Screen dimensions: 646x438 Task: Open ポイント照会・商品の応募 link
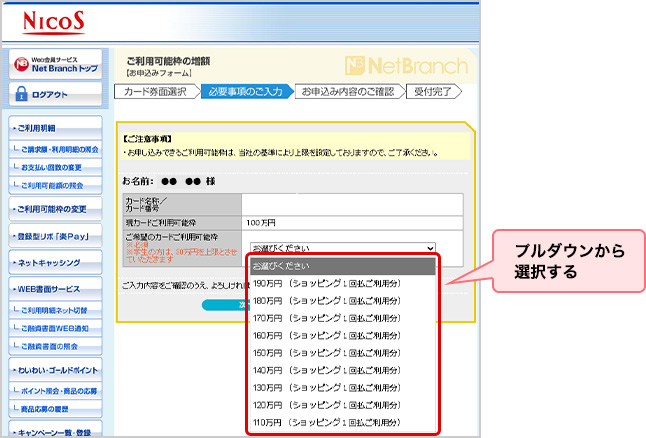point(56,391)
